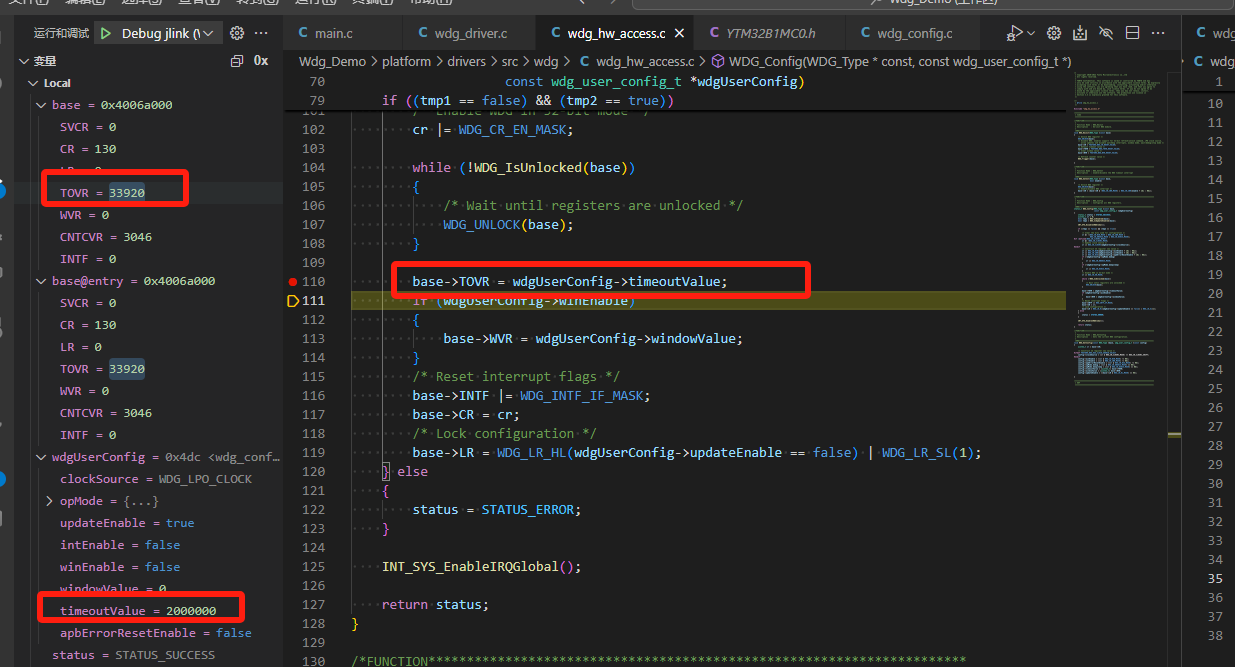Click src in the breadcrumb path

[x=511, y=61]
